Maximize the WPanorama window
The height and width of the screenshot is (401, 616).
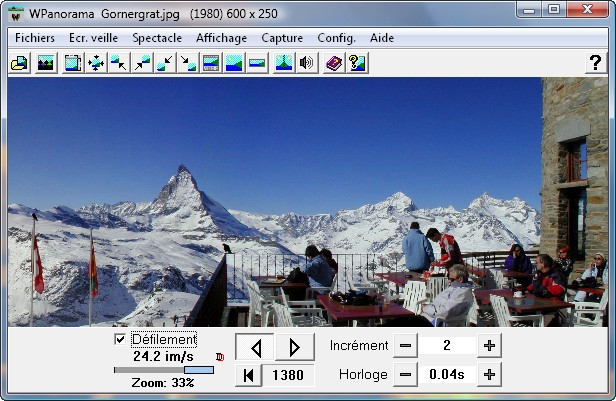coord(554,9)
